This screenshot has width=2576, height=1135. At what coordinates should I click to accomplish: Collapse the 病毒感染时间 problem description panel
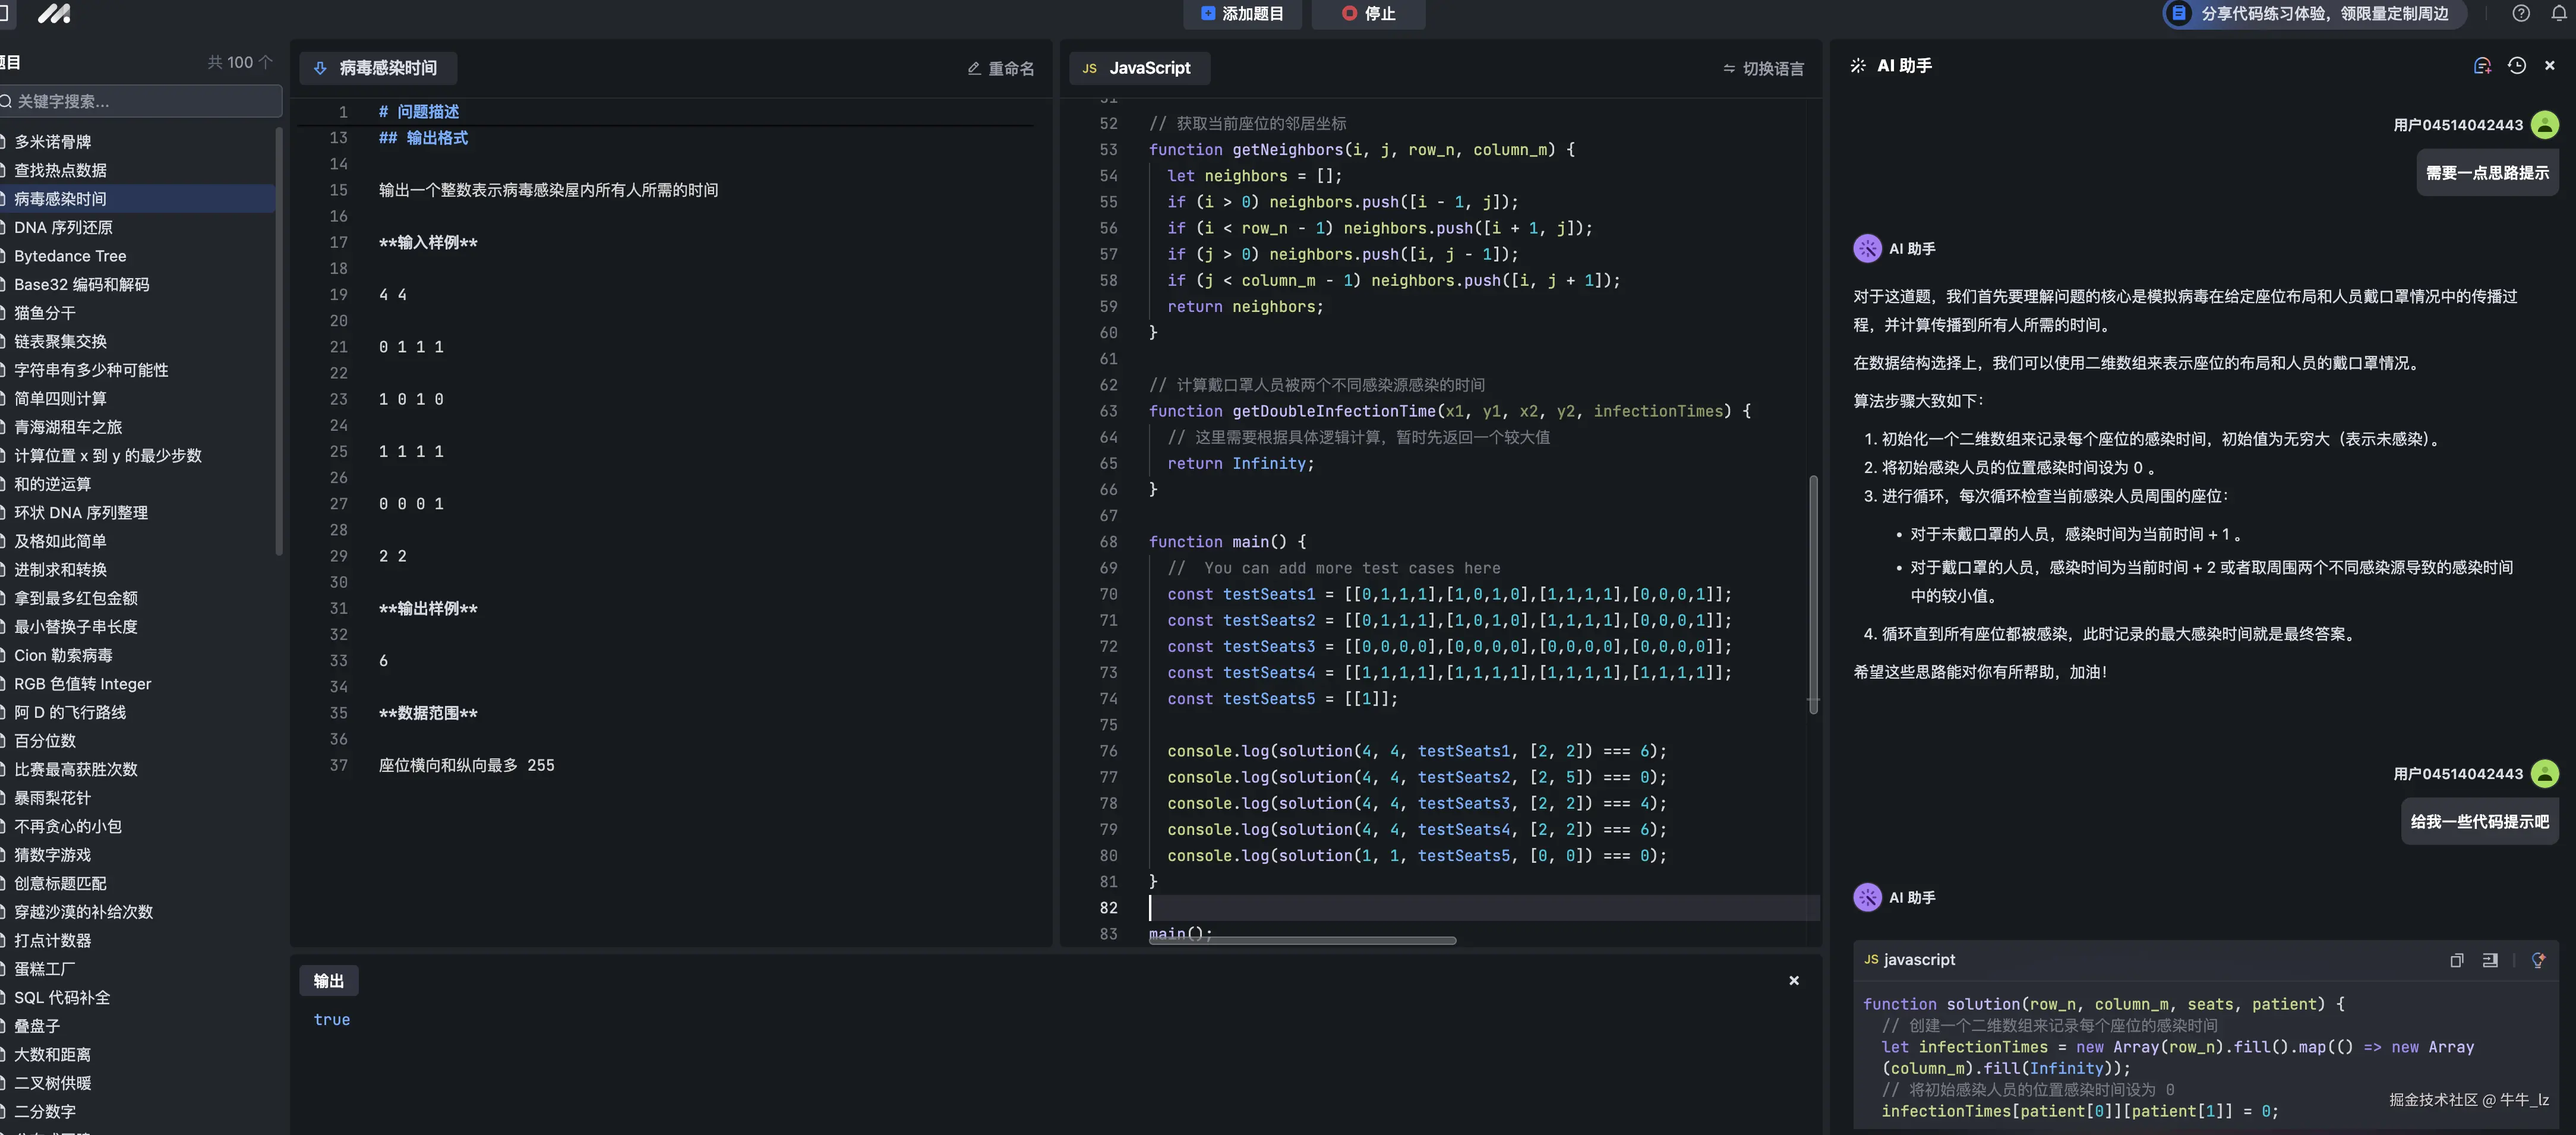coord(320,68)
